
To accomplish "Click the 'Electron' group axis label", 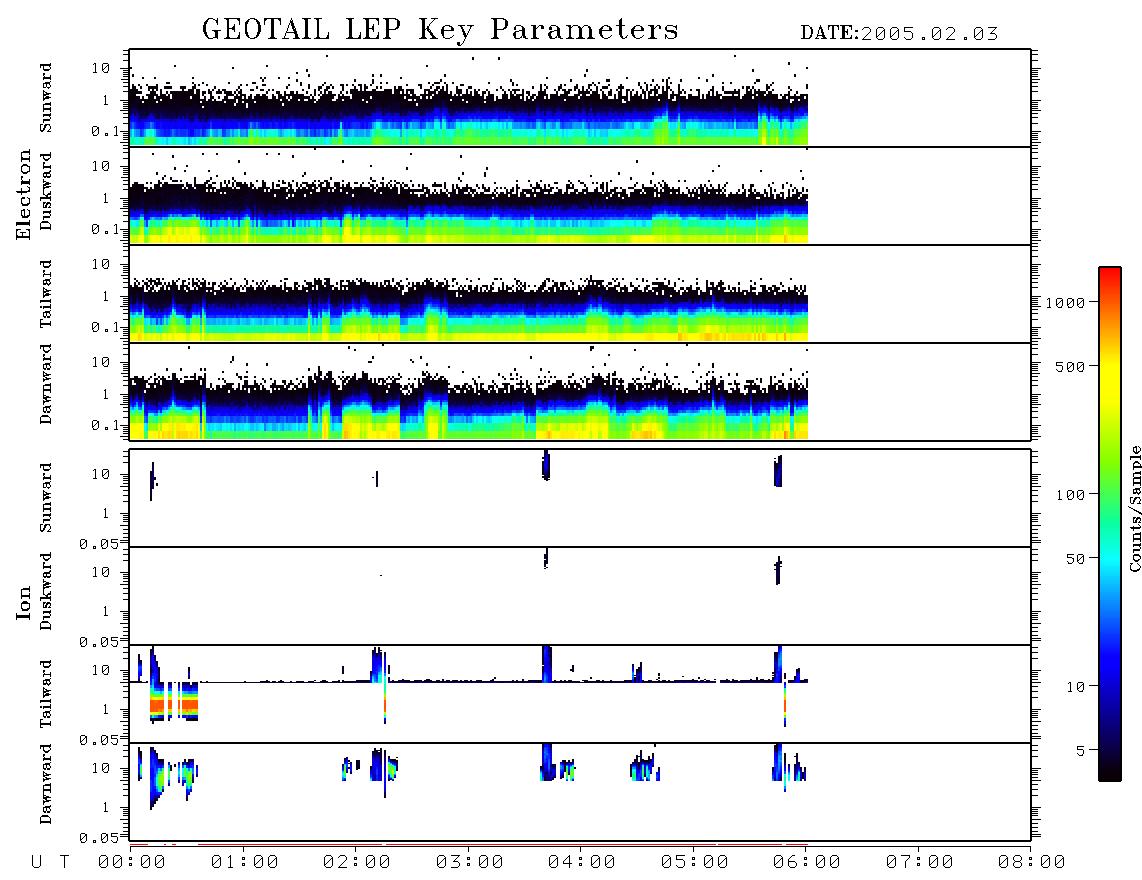I will [x=23, y=194].
